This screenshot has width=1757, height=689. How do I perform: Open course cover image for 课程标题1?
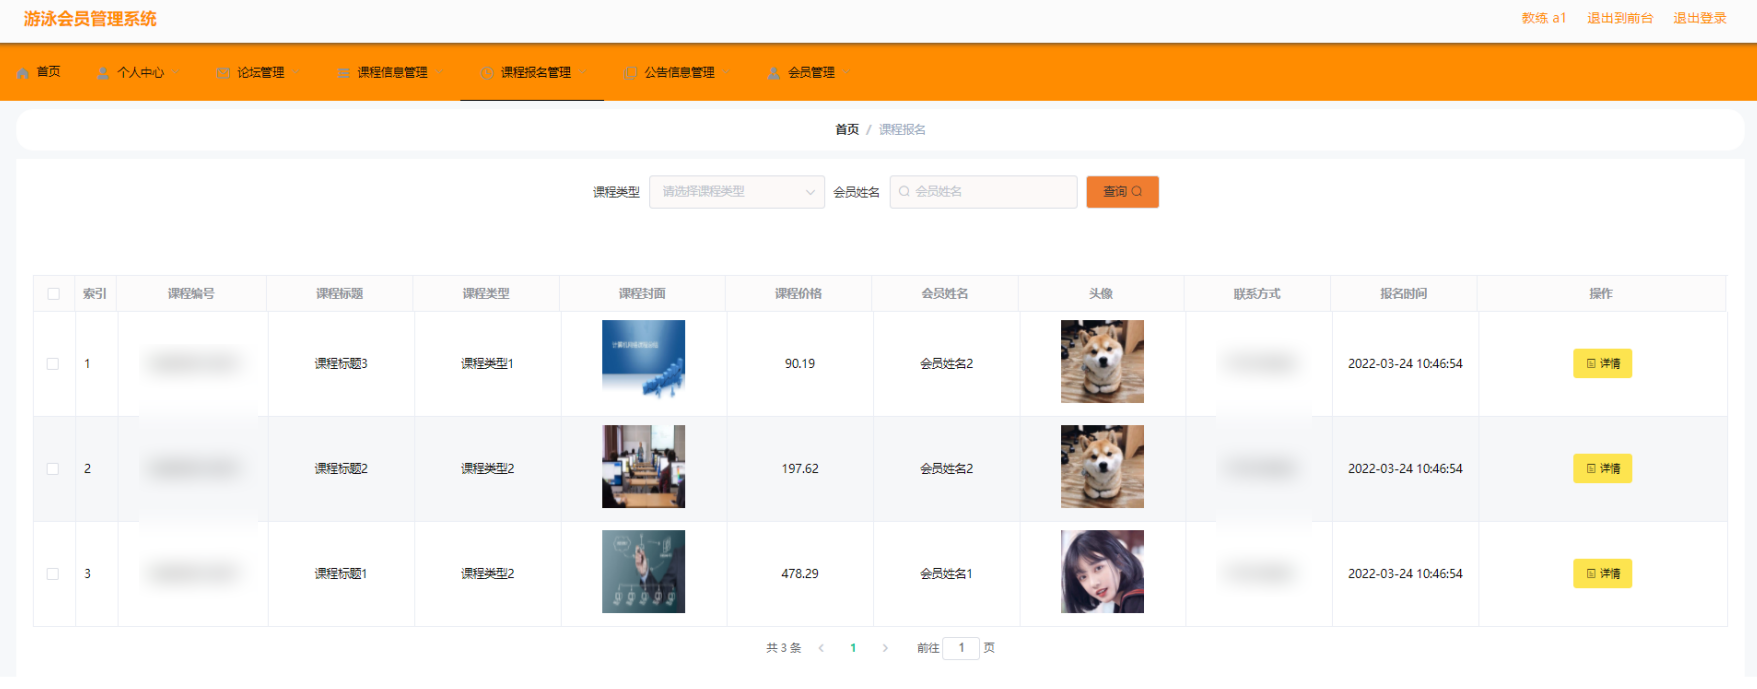[643, 572]
